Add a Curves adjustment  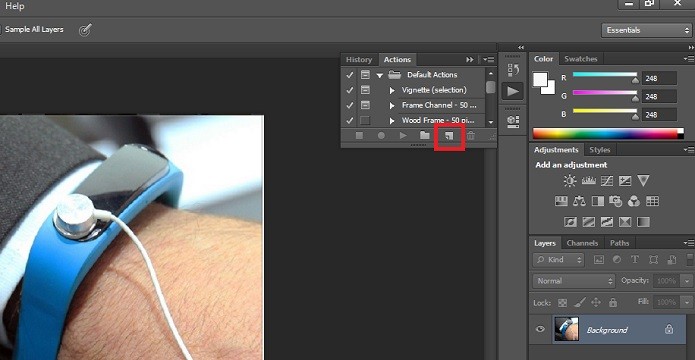(607, 181)
